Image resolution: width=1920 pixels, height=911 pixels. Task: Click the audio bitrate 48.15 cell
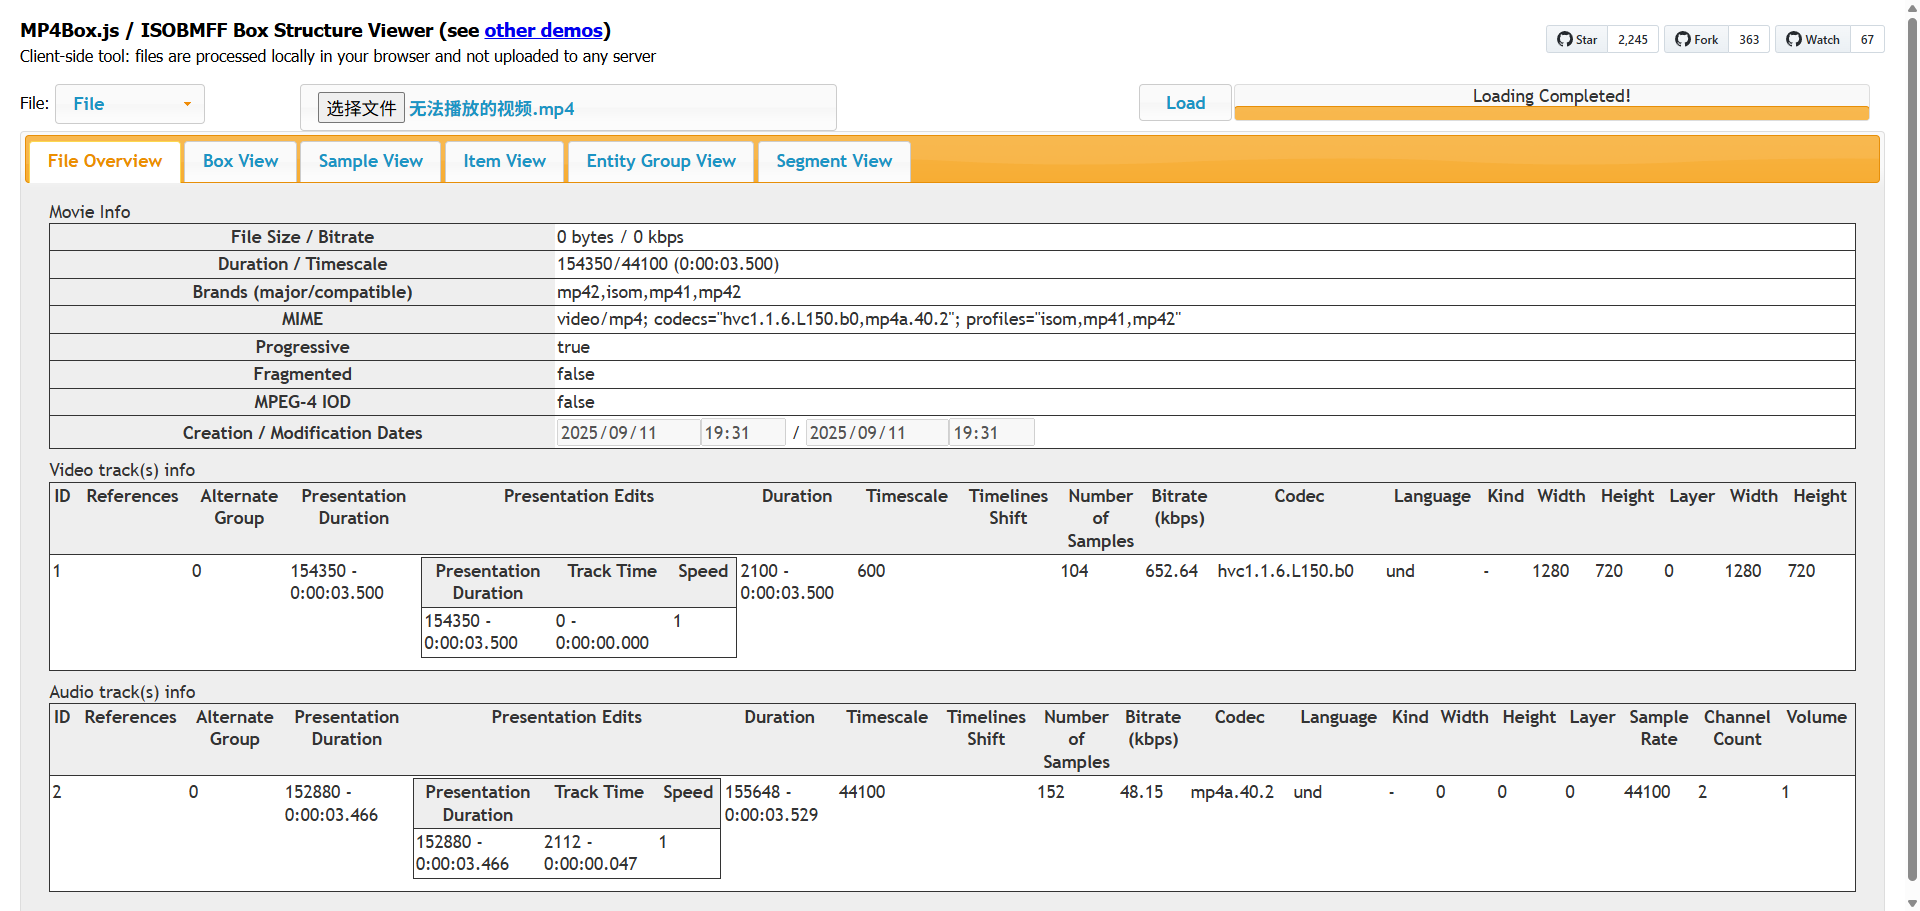point(1141,792)
